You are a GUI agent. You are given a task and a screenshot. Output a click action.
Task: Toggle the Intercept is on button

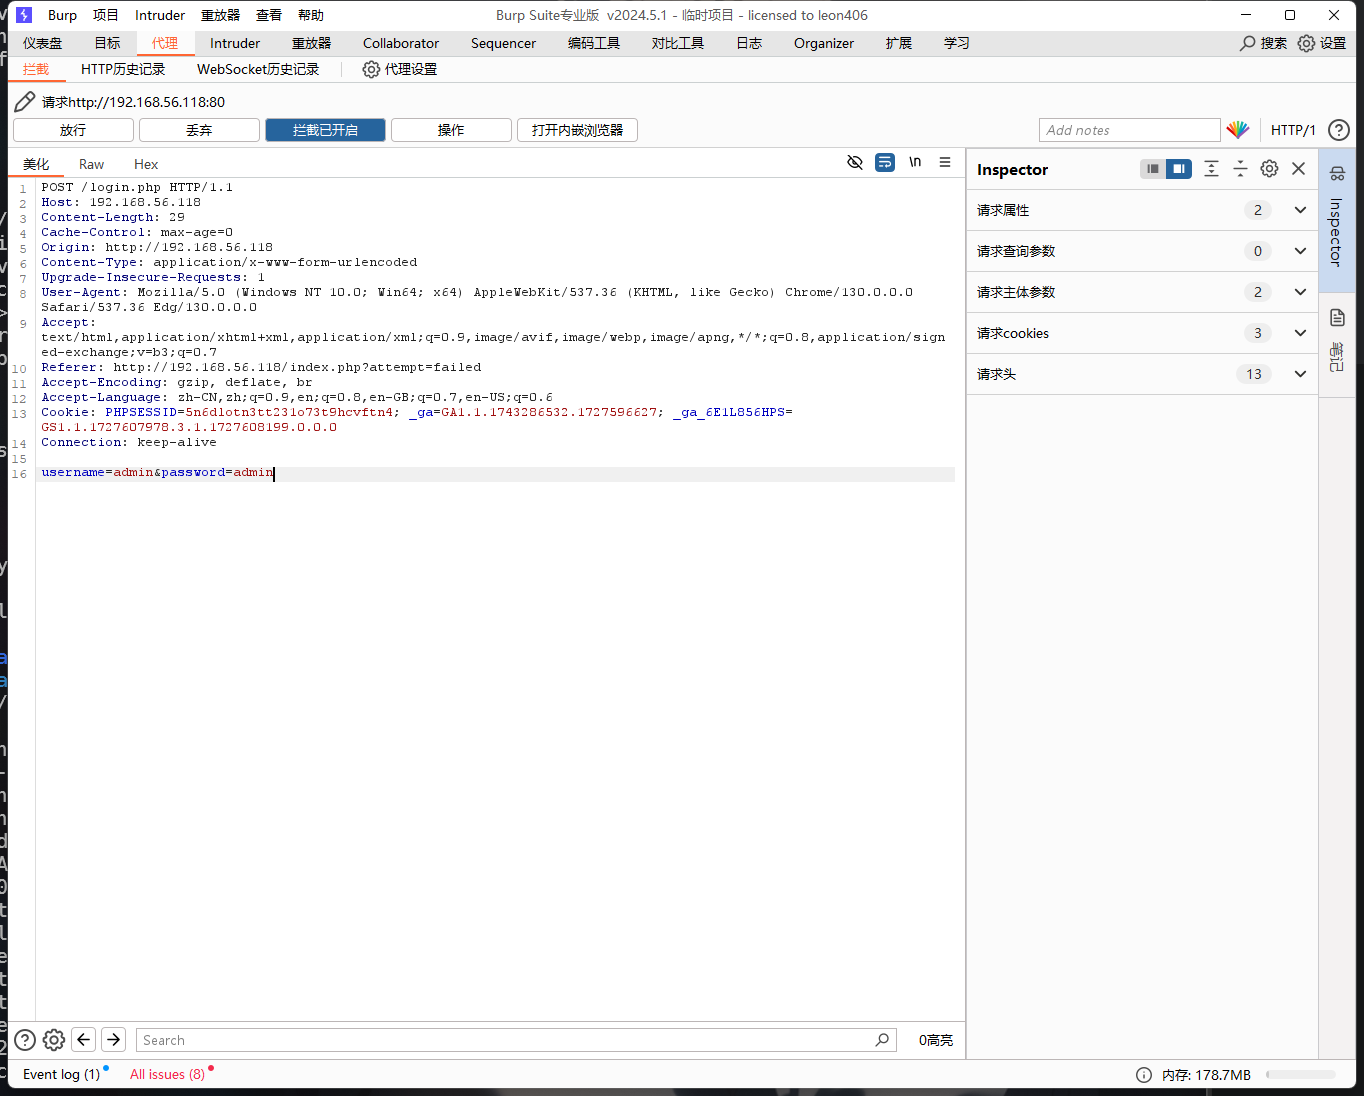[x=325, y=130]
